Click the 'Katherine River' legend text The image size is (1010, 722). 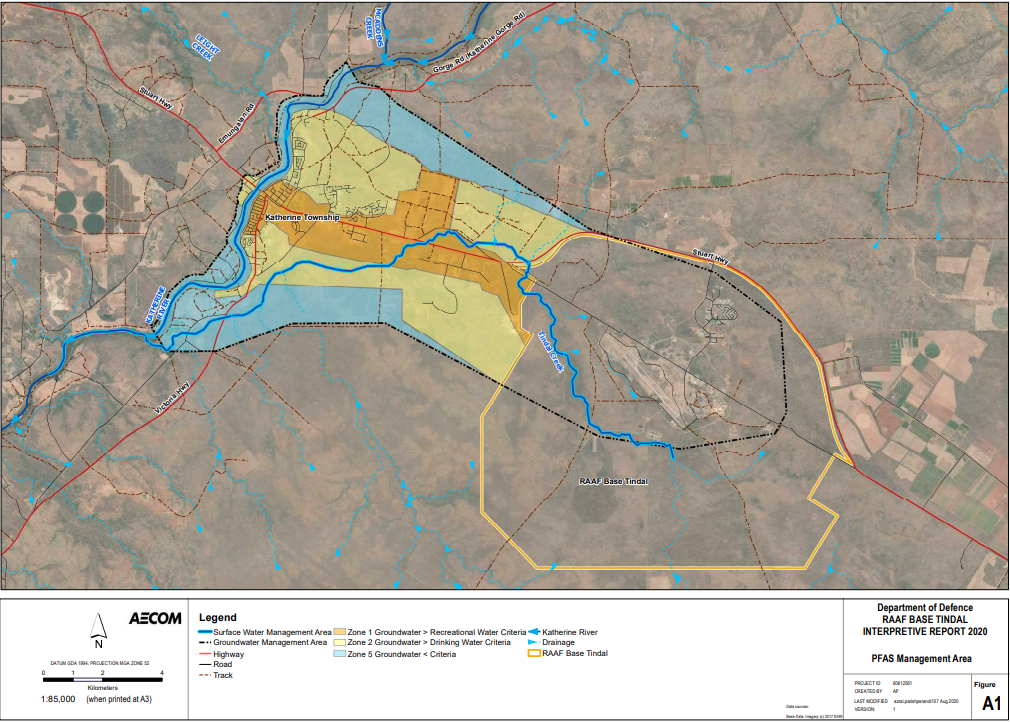(x=570, y=632)
